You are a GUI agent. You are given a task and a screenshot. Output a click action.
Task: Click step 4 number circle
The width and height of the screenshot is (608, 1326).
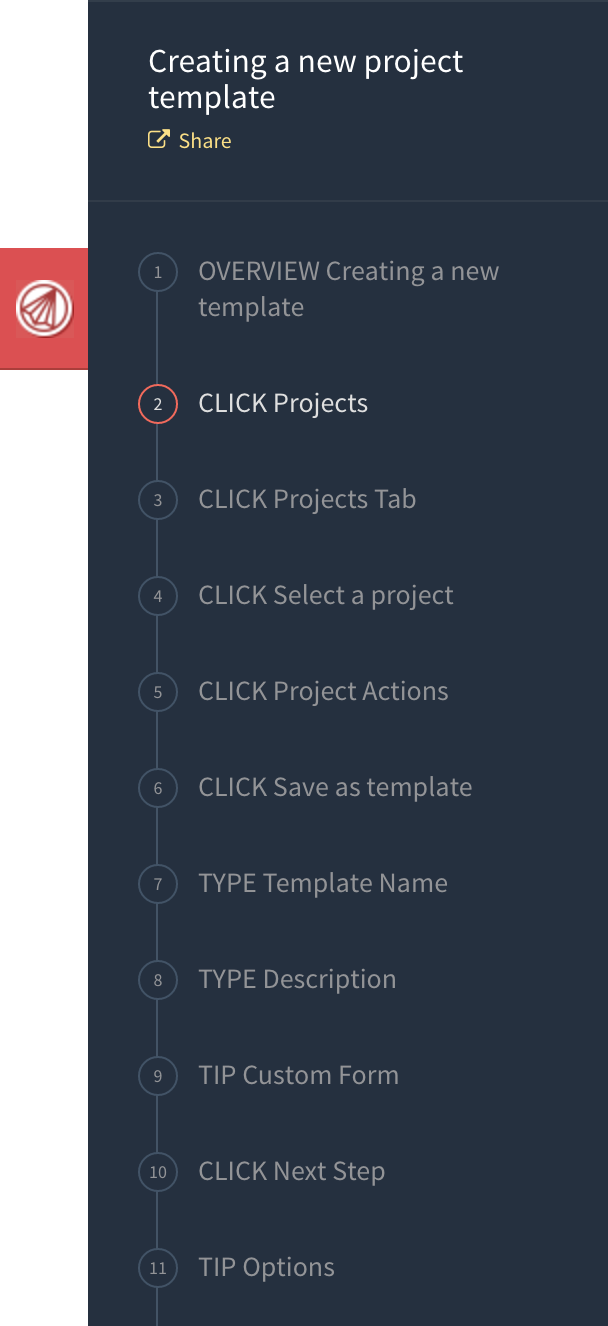[158, 596]
